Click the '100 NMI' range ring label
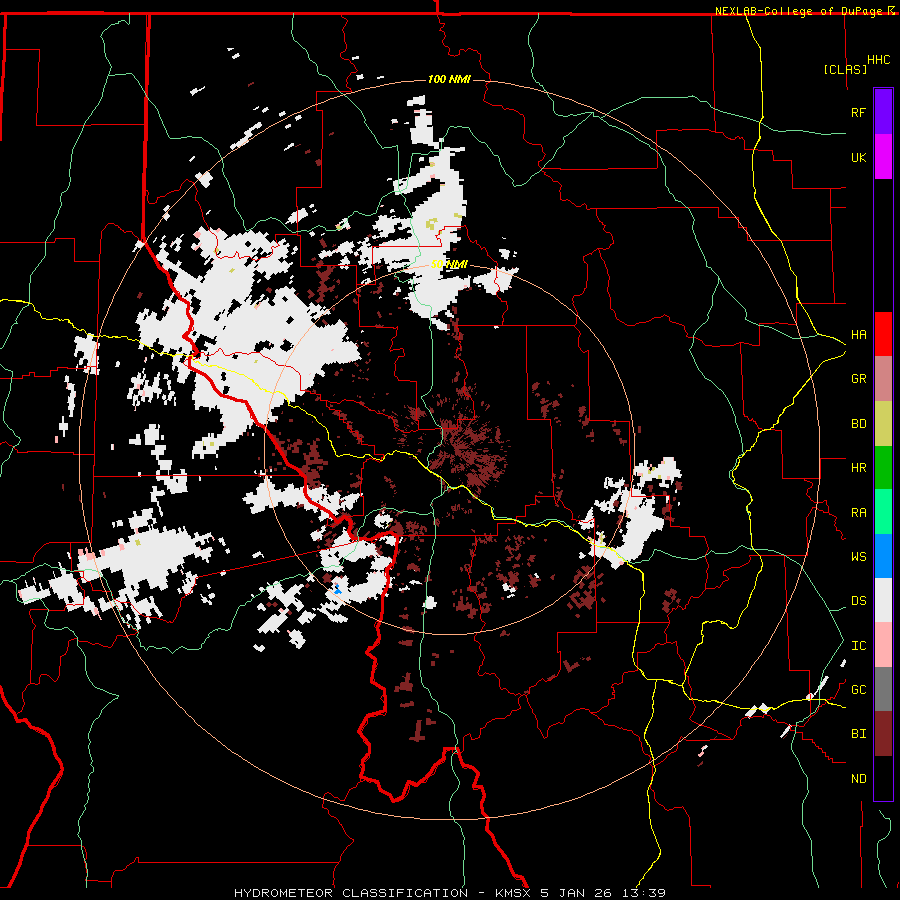This screenshot has height=900, width=900. [449, 79]
